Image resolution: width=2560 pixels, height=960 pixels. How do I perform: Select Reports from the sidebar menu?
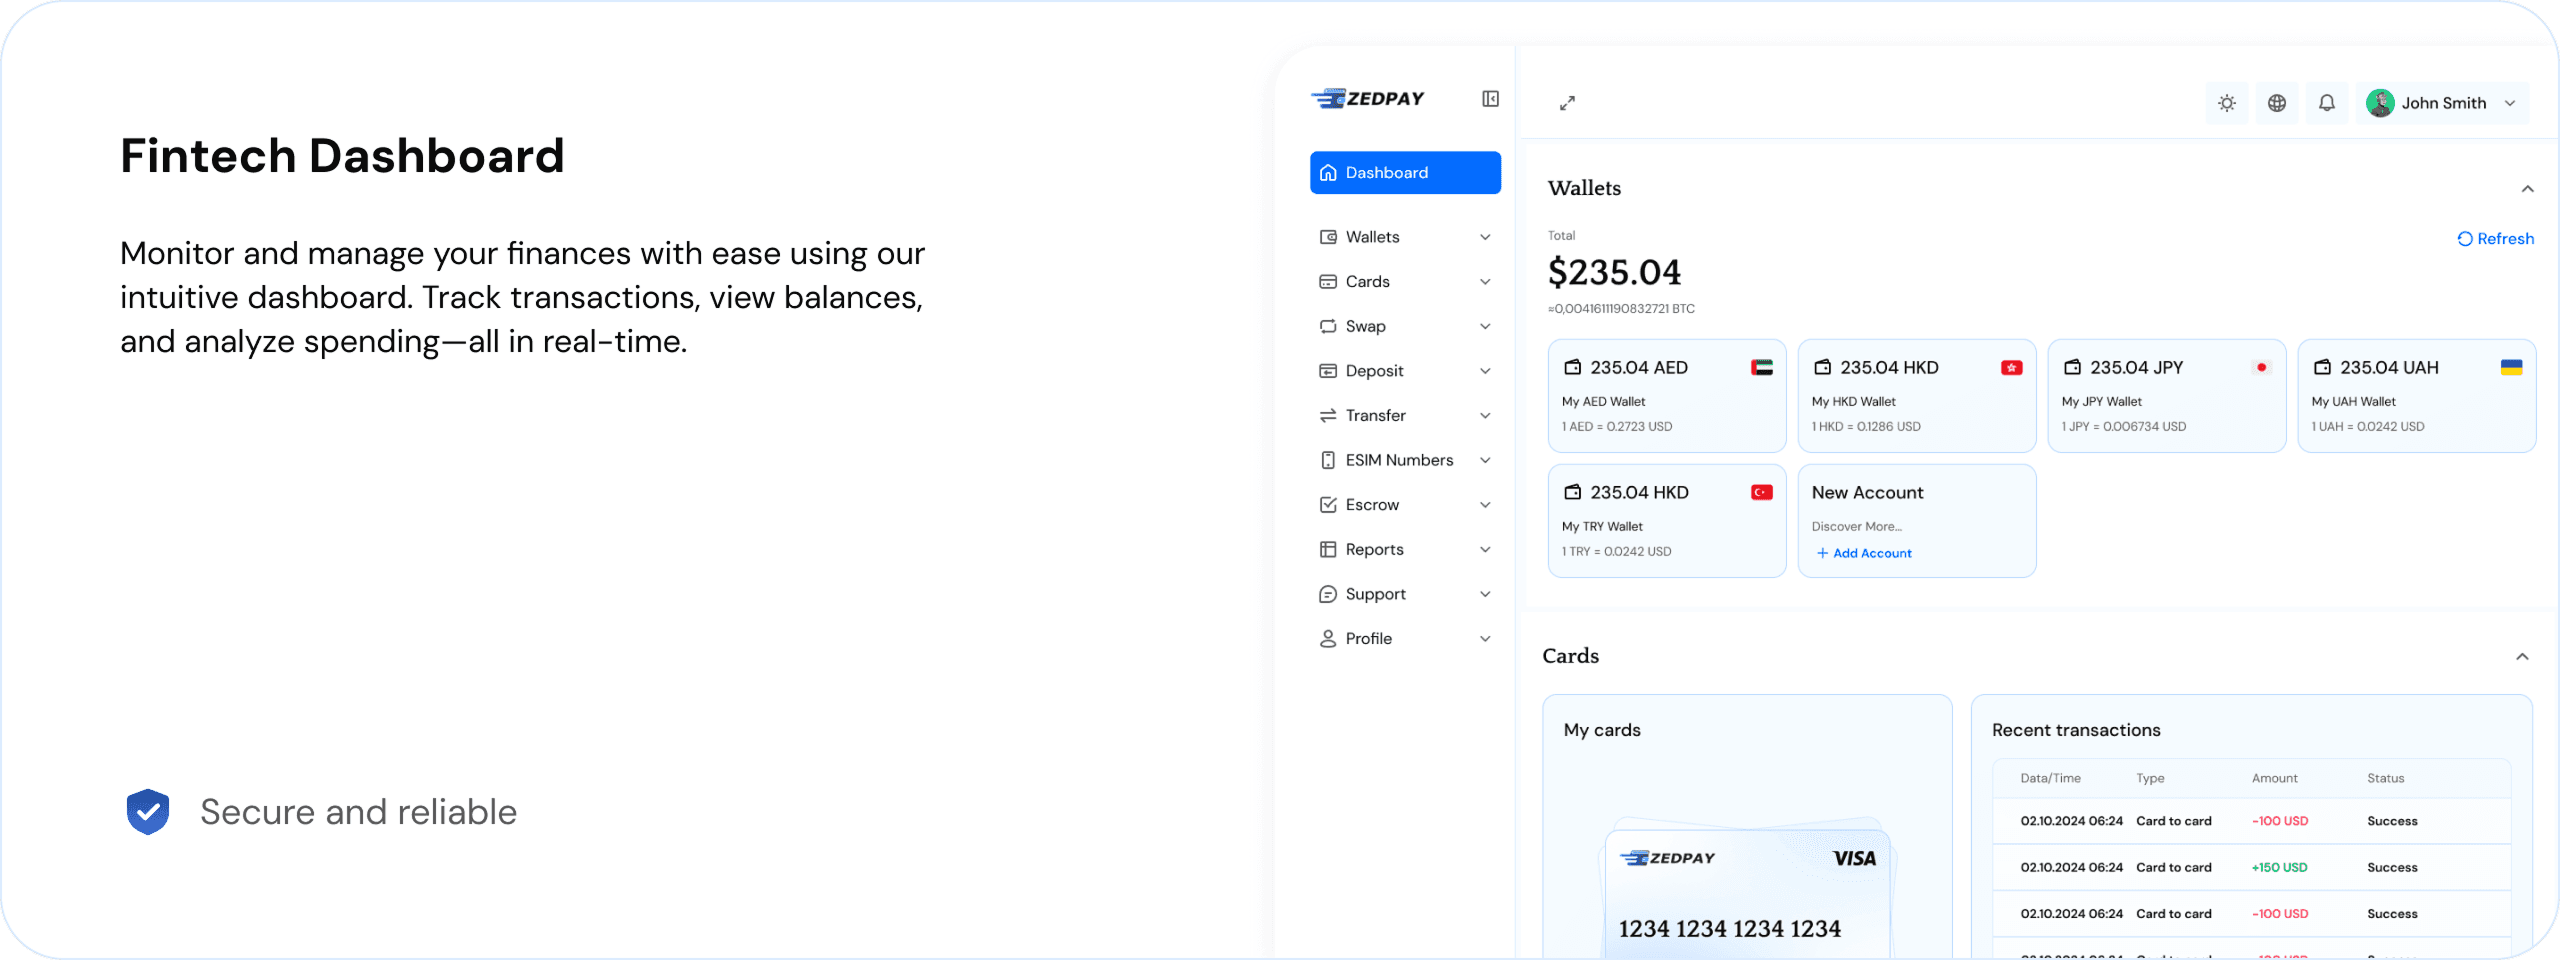click(x=1373, y=548)
